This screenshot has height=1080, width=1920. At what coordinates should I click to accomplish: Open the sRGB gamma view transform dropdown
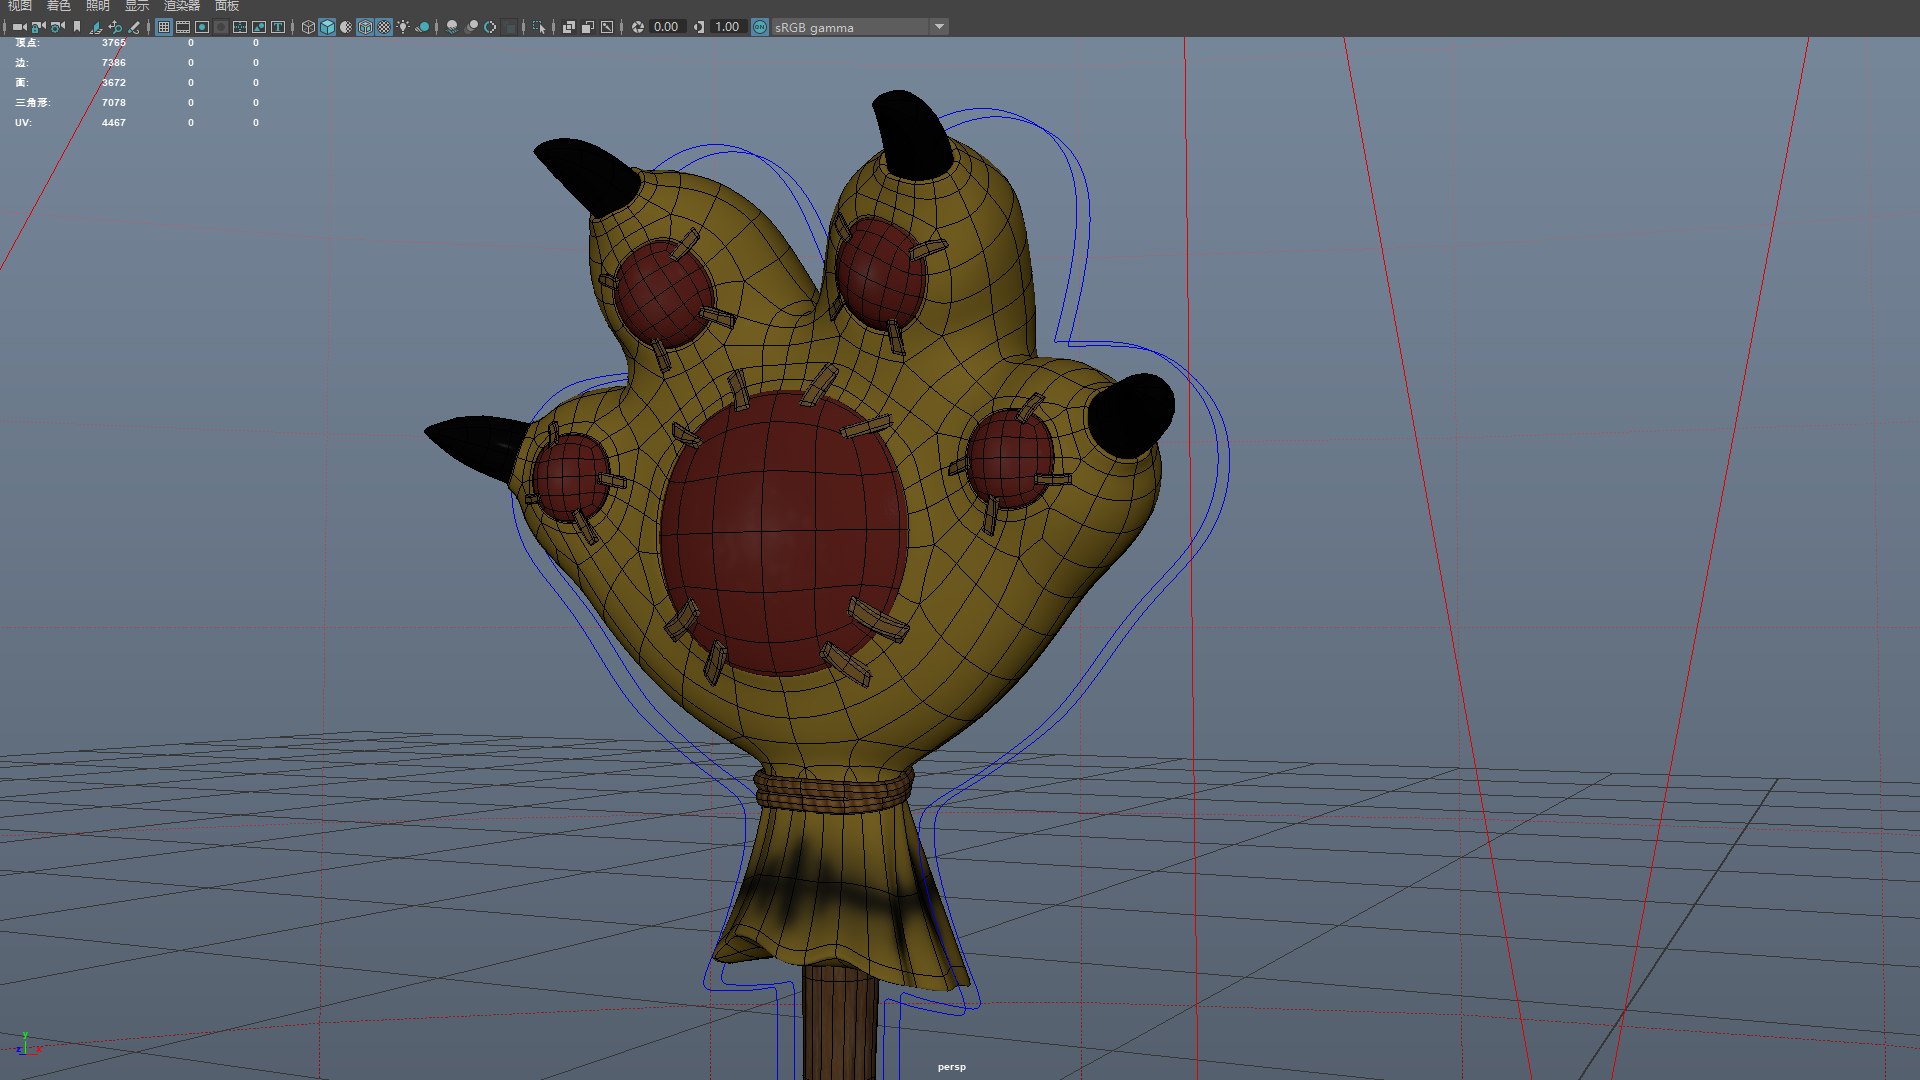(939, 27)
